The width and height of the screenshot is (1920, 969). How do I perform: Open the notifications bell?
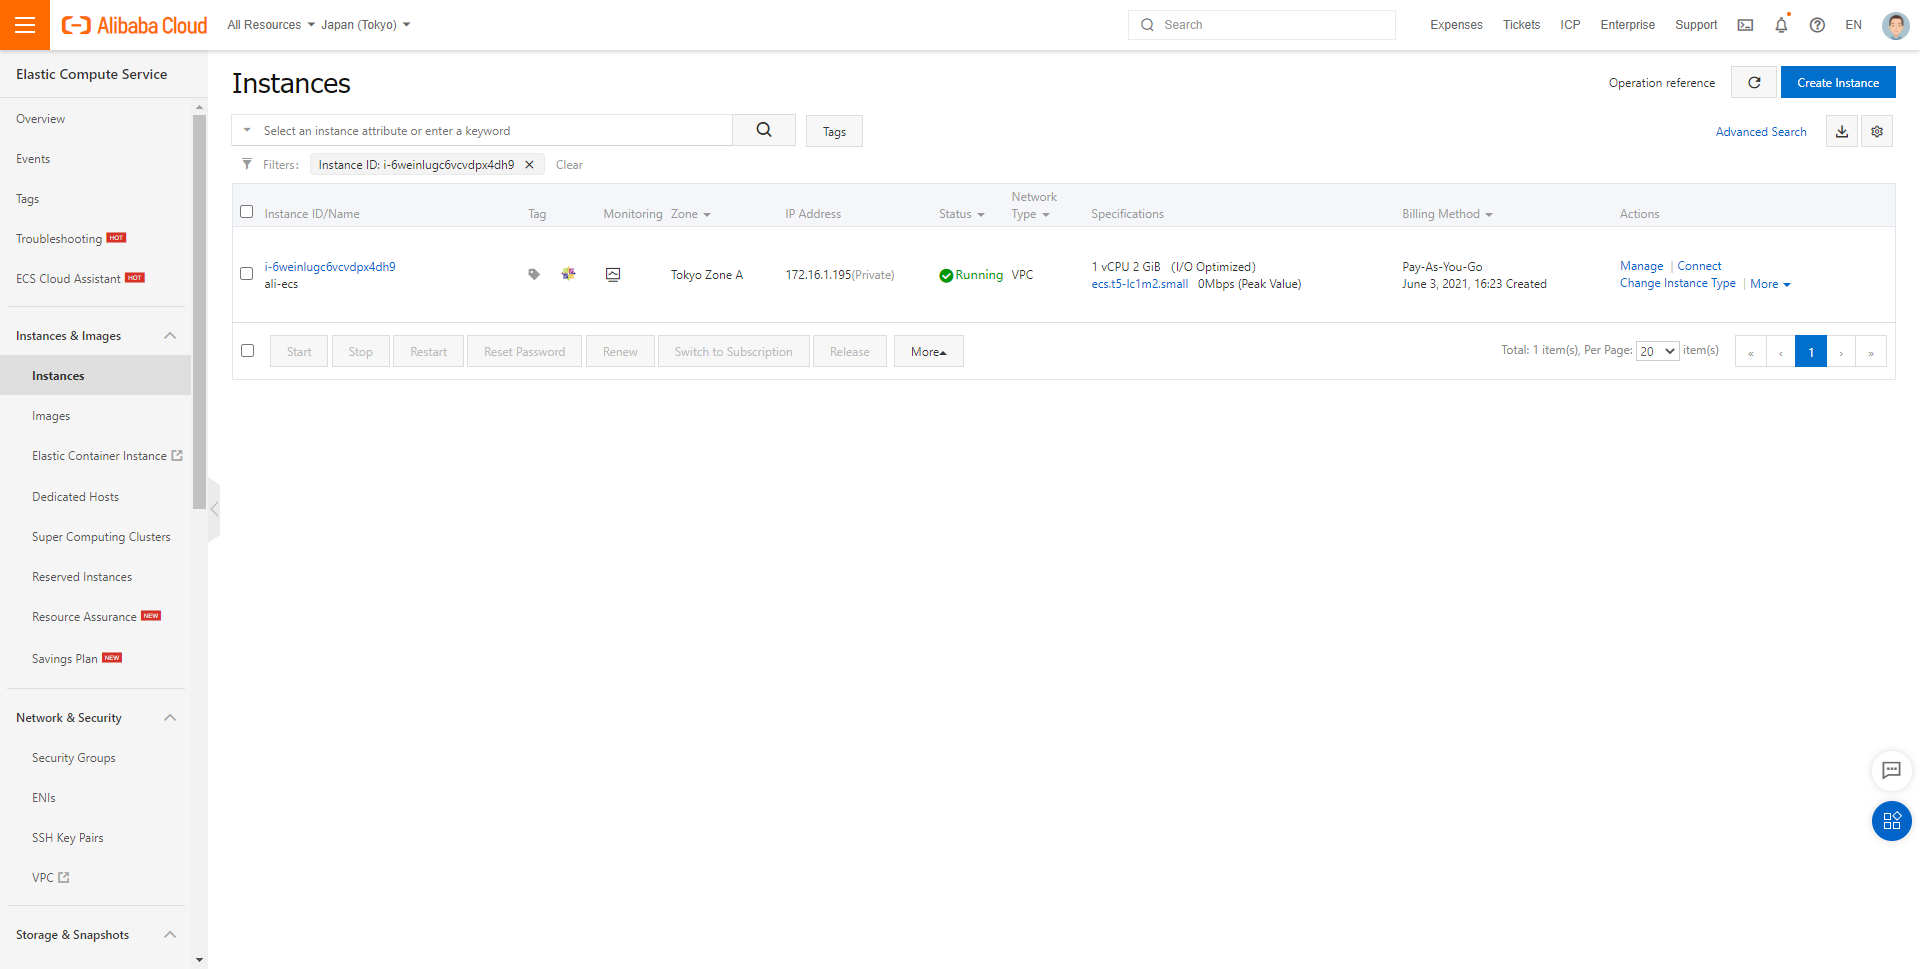1781,25
